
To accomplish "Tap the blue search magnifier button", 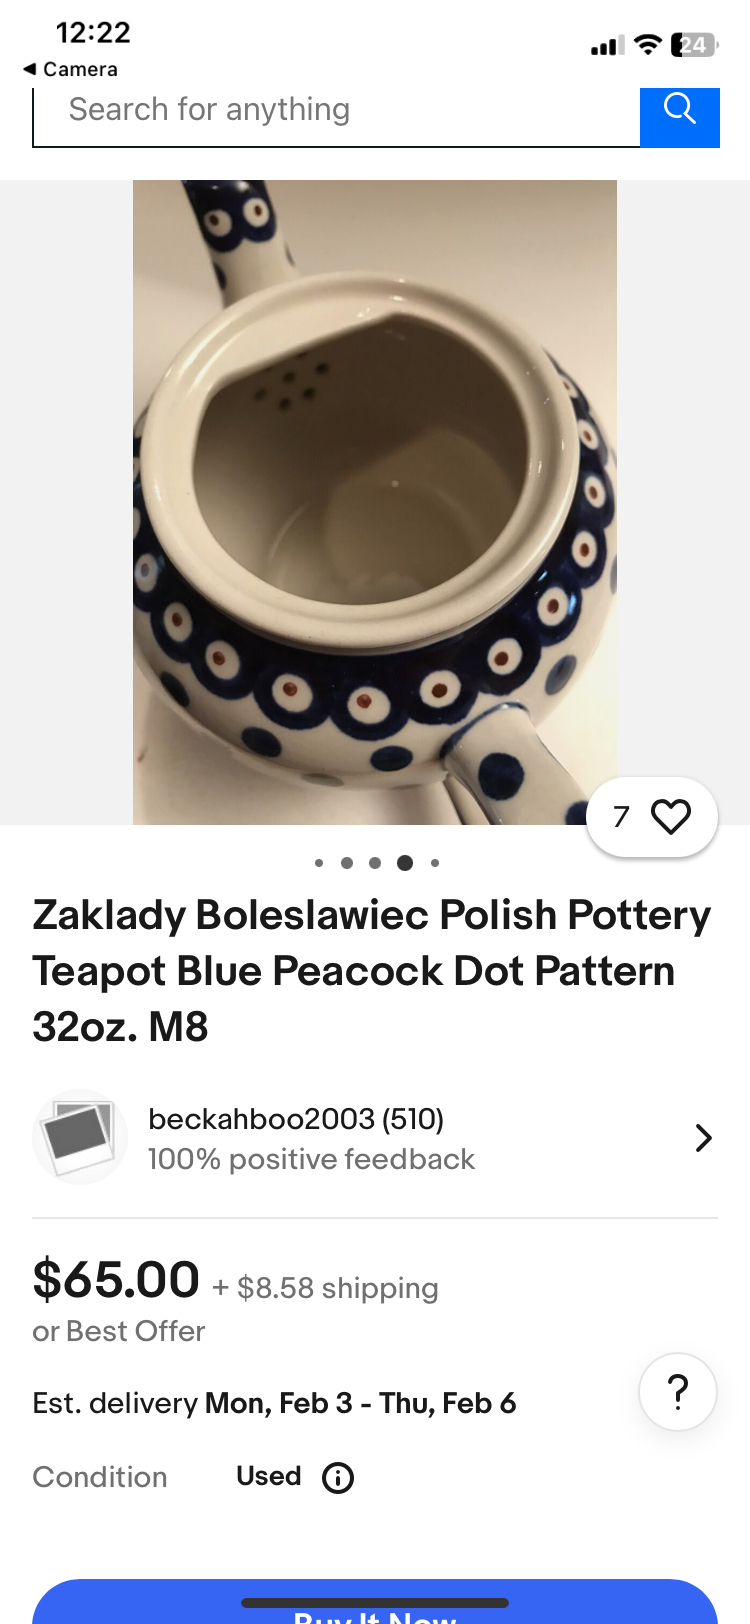I will pyautogui.click(x=680, y=110).
